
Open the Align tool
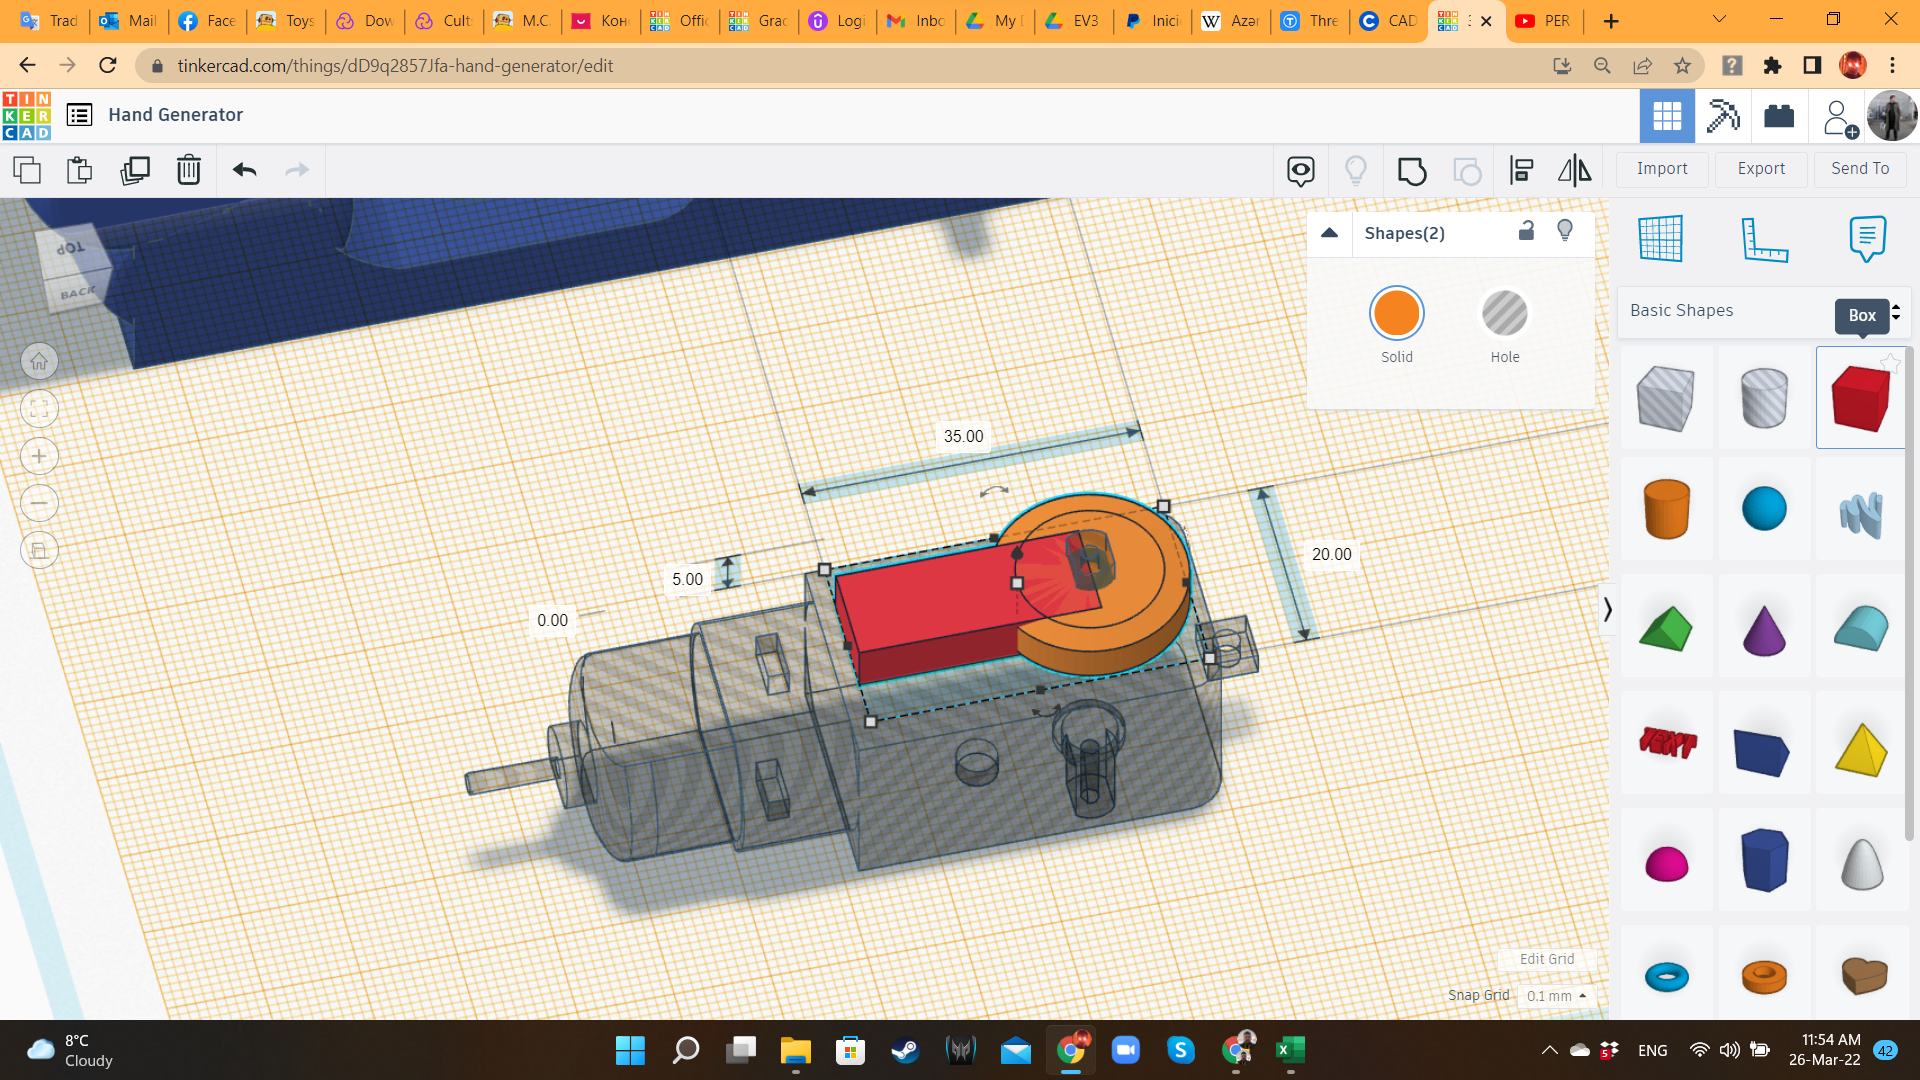pos(1521,171)
